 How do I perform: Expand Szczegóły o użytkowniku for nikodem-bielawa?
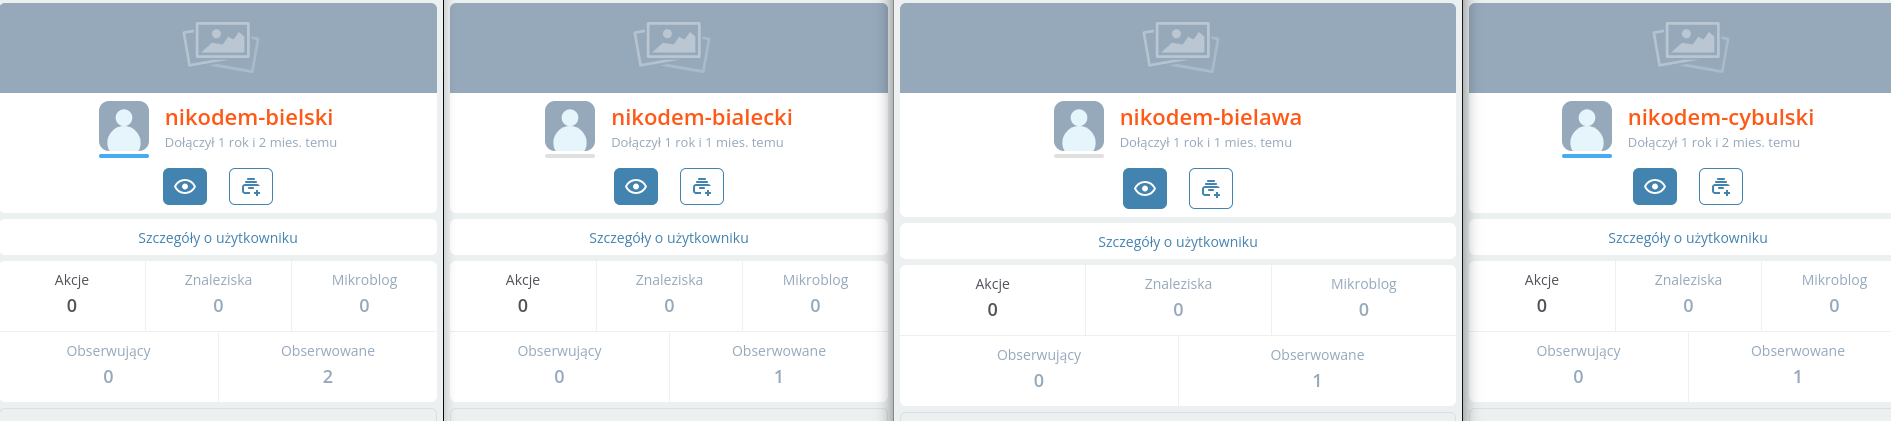coord(1178,242)
